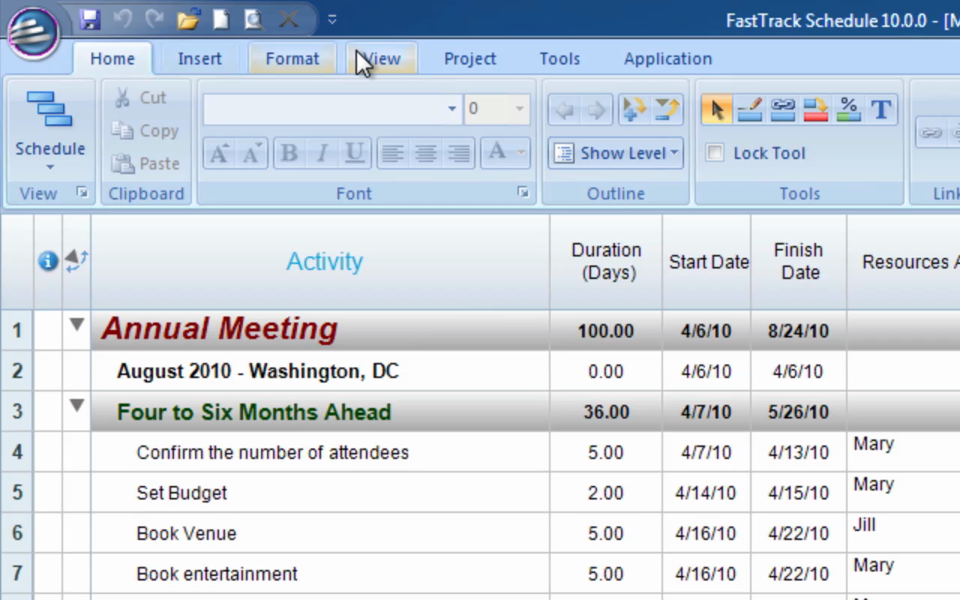Enable the Lock Tool checkbox
Screen dimensions: 960x600
[x=714, y=152]
